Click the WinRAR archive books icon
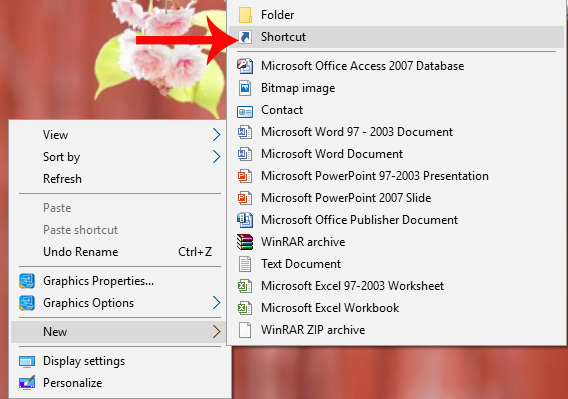The width and height of the screenshot is (568, 399). point(245,242)
